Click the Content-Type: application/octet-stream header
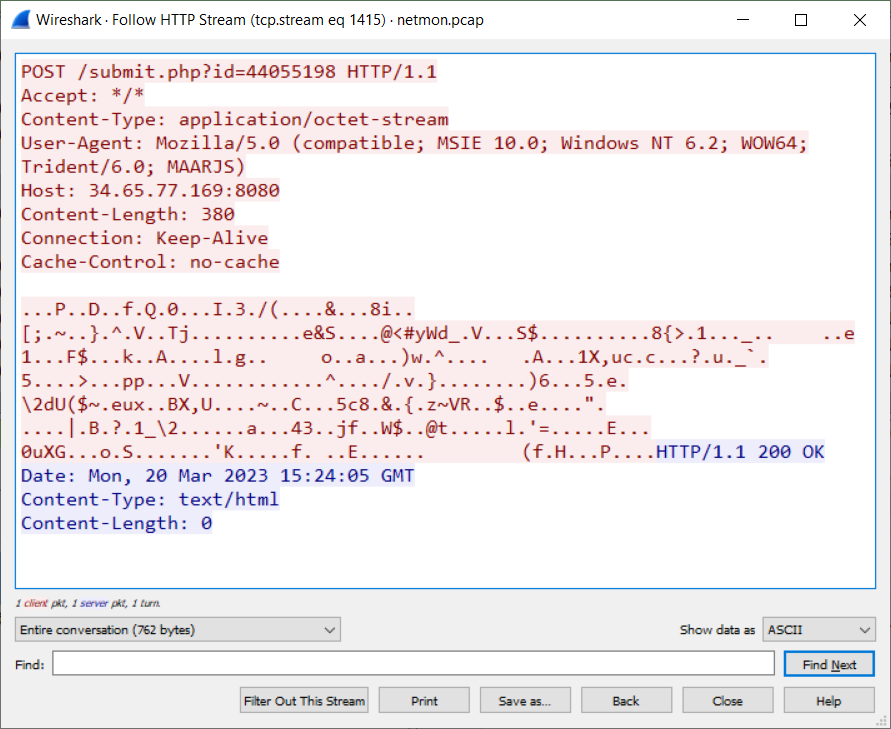Image resolution: width=891 pixels, height=729 pixels. [235, 119]
